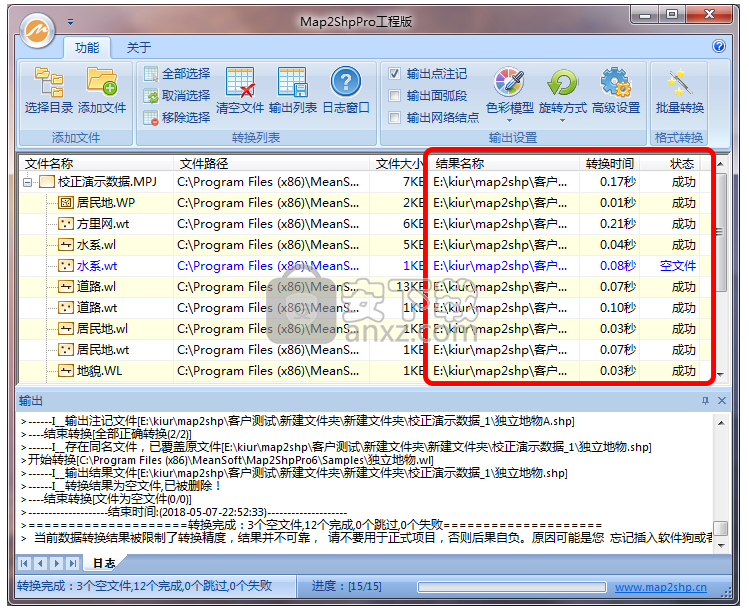Click the output log scroll down arrow
Screen dimensions: 749x611
tap(721, 545)
